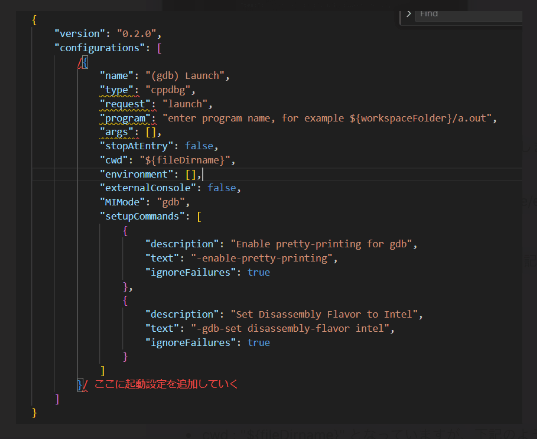Screen dimensions: 537x439
Task: Click the "args" key
Action: tap(116, 132)
